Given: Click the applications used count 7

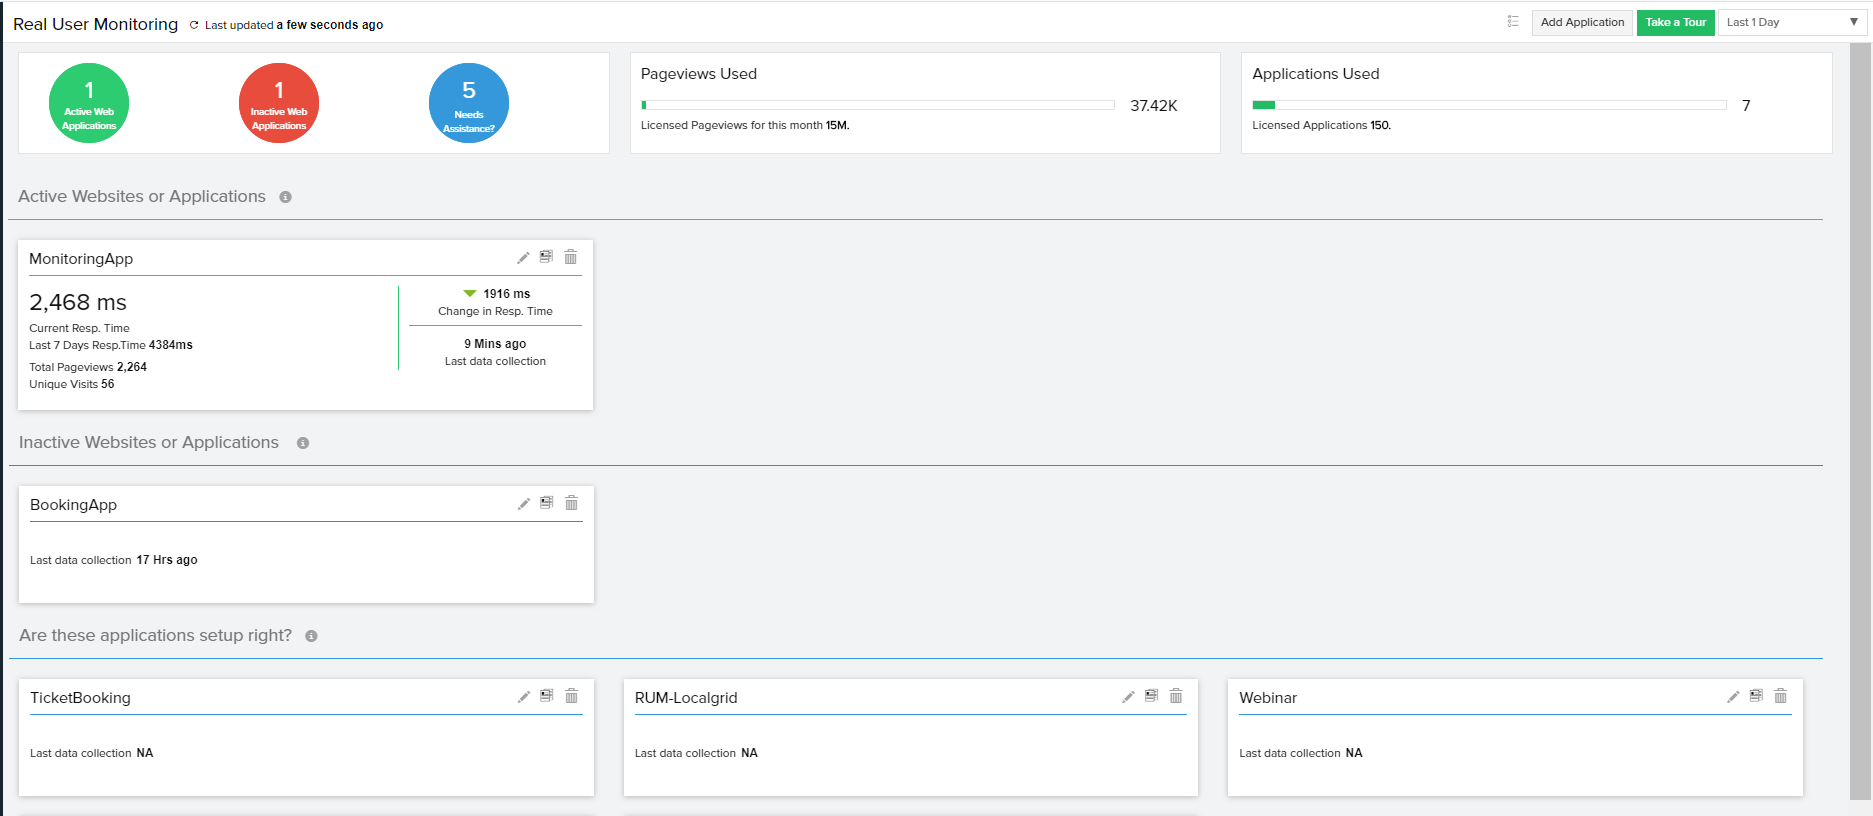Looking at the screenshot, I should (x=1746, y=106).
